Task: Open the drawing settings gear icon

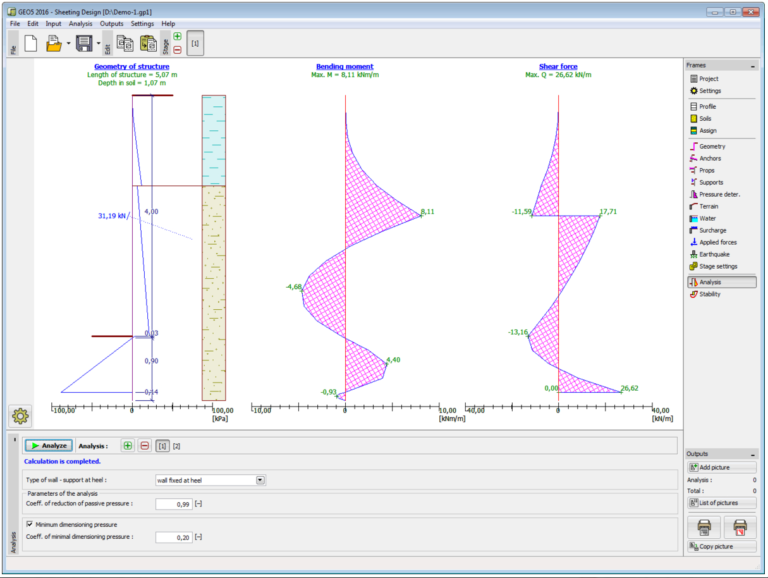Action: pyautogui.click(x=19, y=416)
